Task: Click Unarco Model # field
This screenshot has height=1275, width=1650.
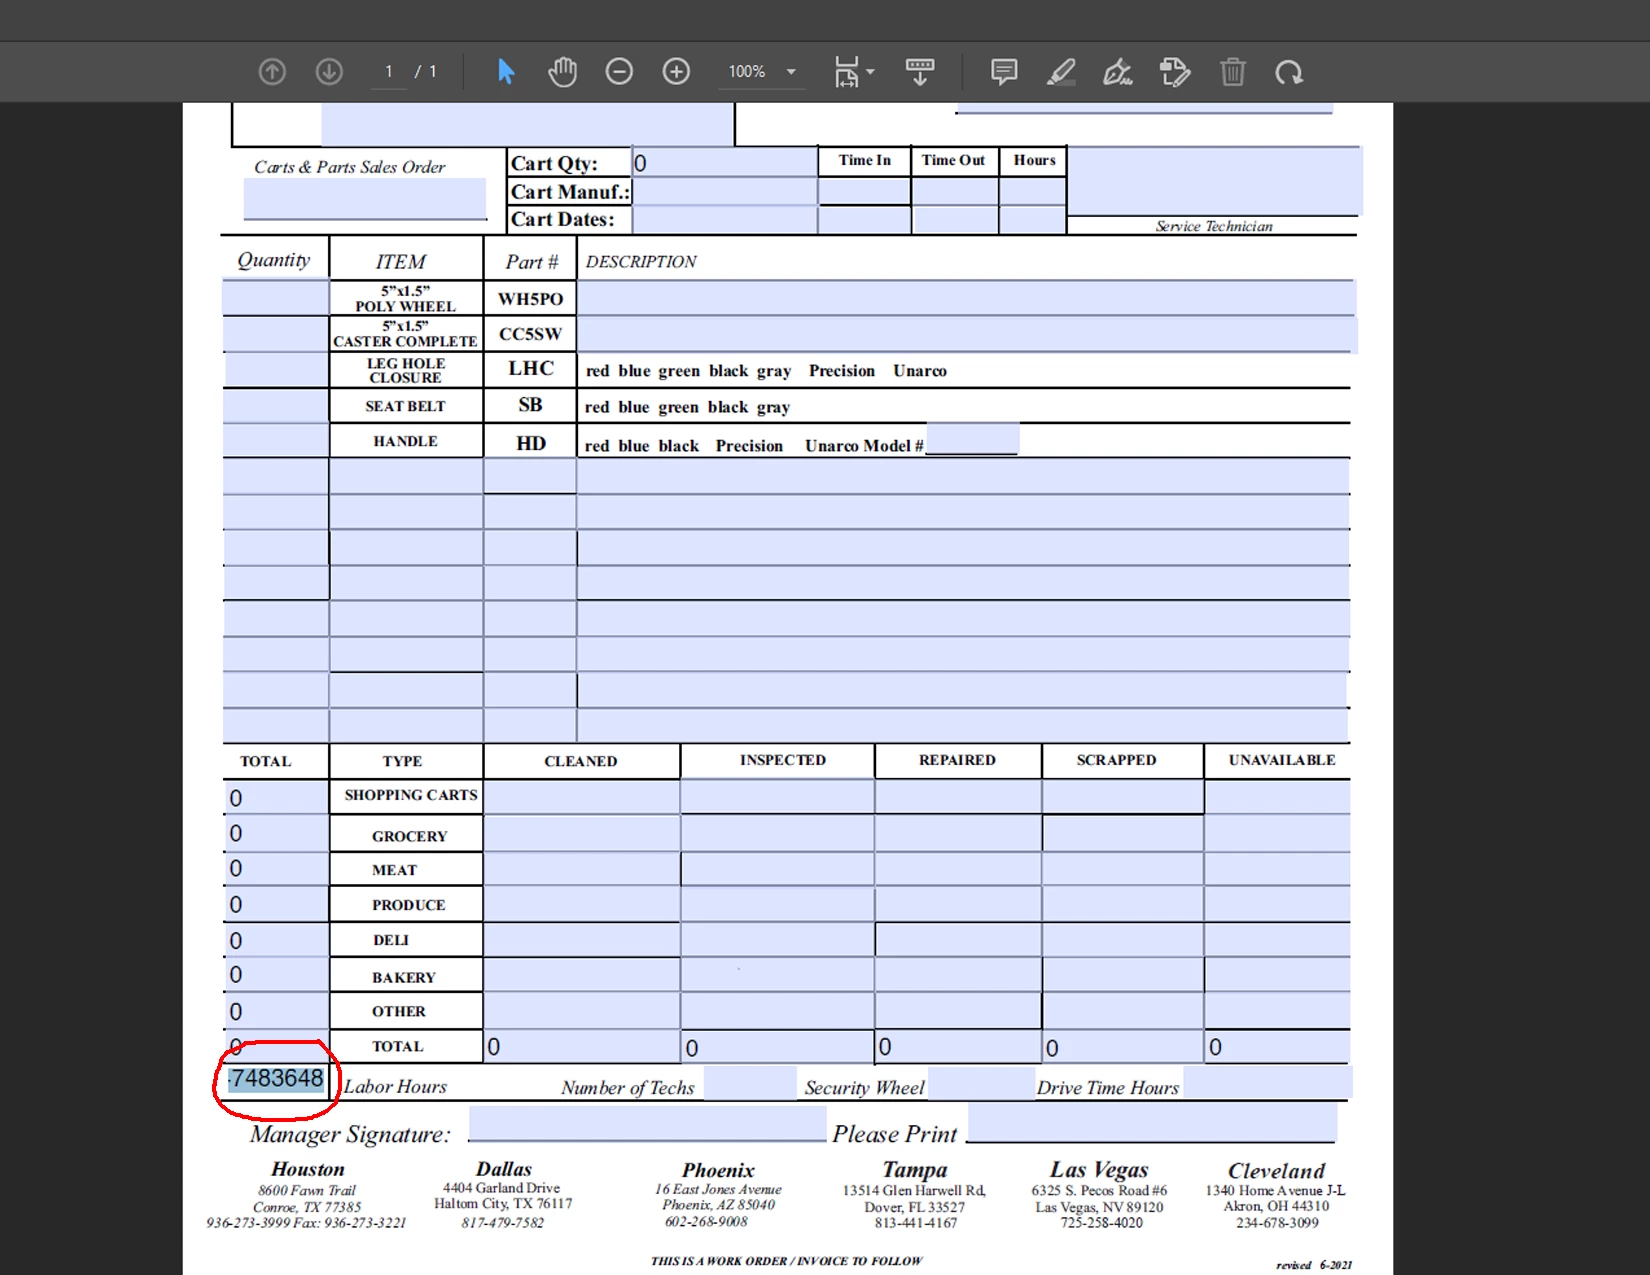Action: point(972,438)
